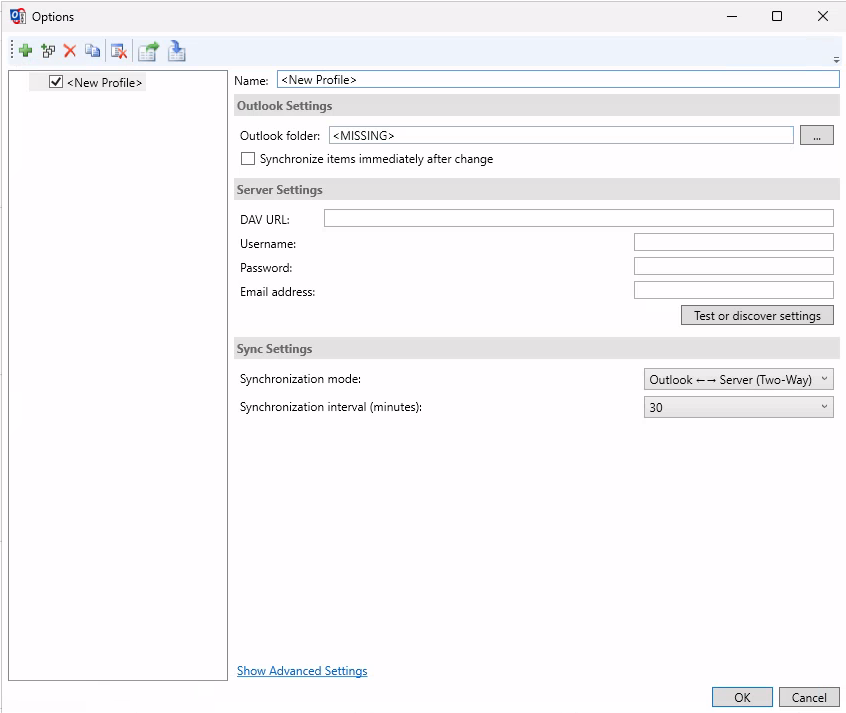Screen dimensions: 846x713
Task: Click the add multiple profiles icon
Action: tap(48, 51)
